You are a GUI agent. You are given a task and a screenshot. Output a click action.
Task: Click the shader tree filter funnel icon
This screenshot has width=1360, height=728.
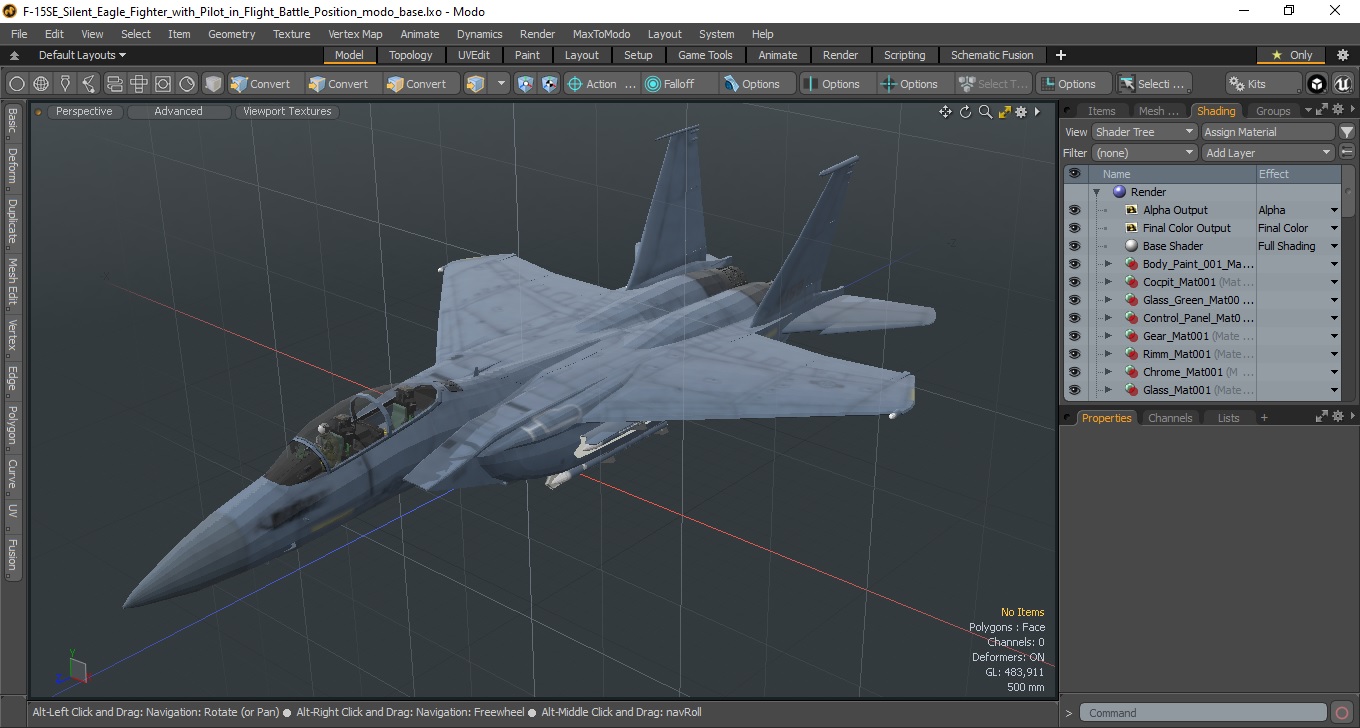click(1347, 132)
